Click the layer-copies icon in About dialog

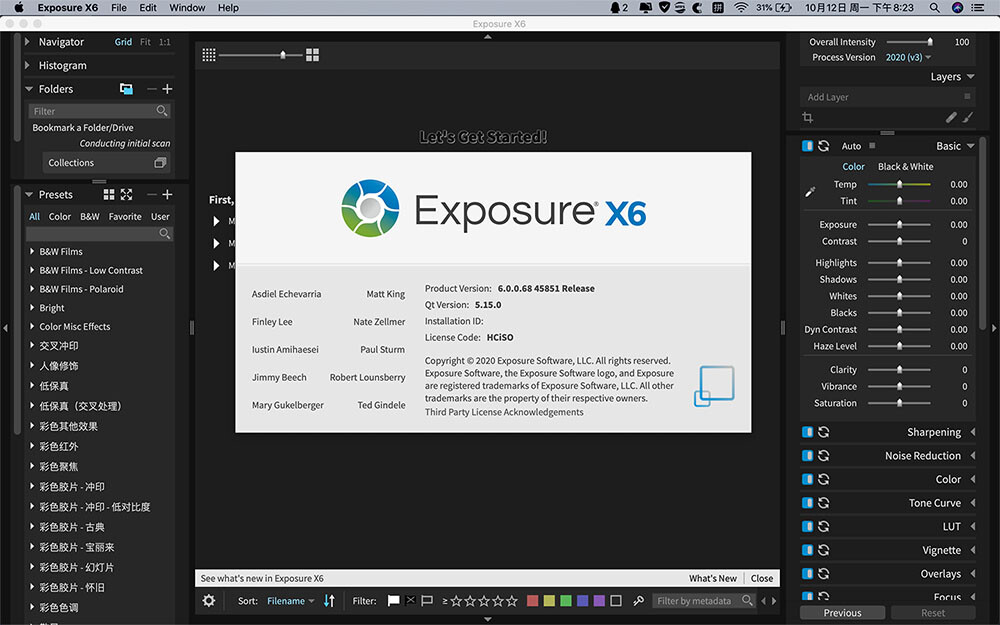pyautogui.click(x=714, y=386)
